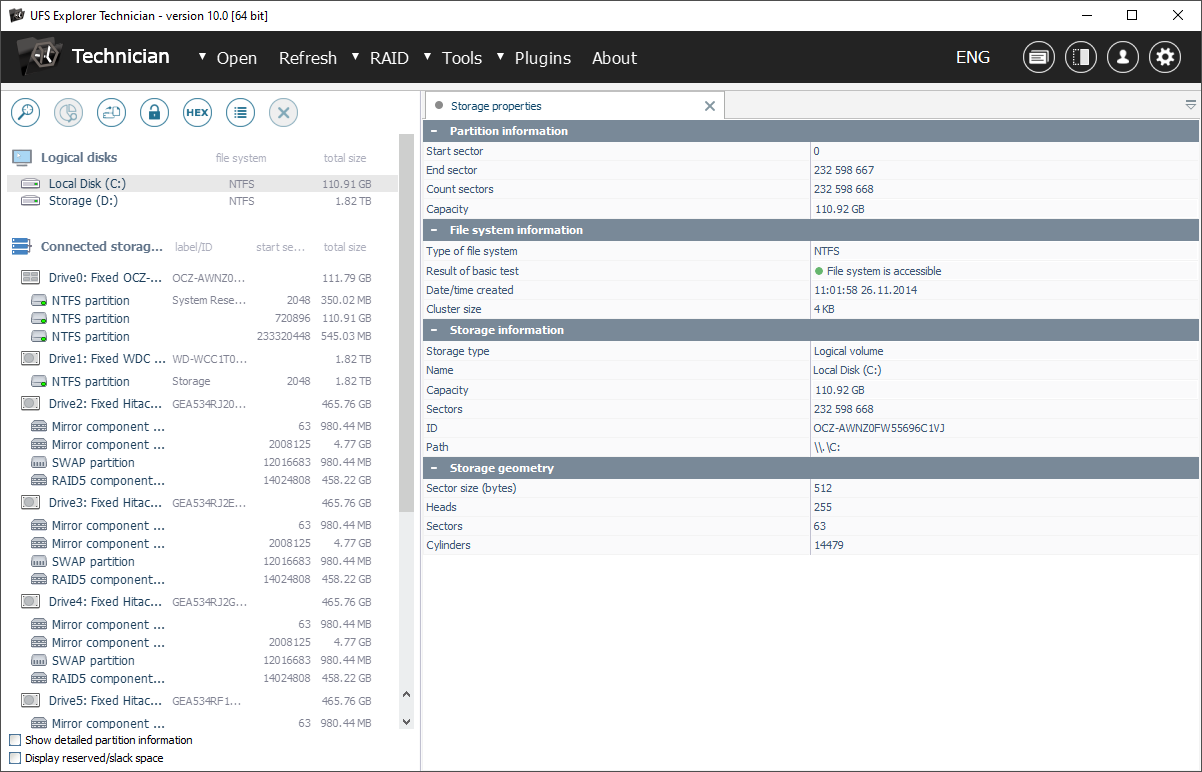Click the ID value OCZ-AWNZ0FW55696C1VJ

tap(879, 428)
